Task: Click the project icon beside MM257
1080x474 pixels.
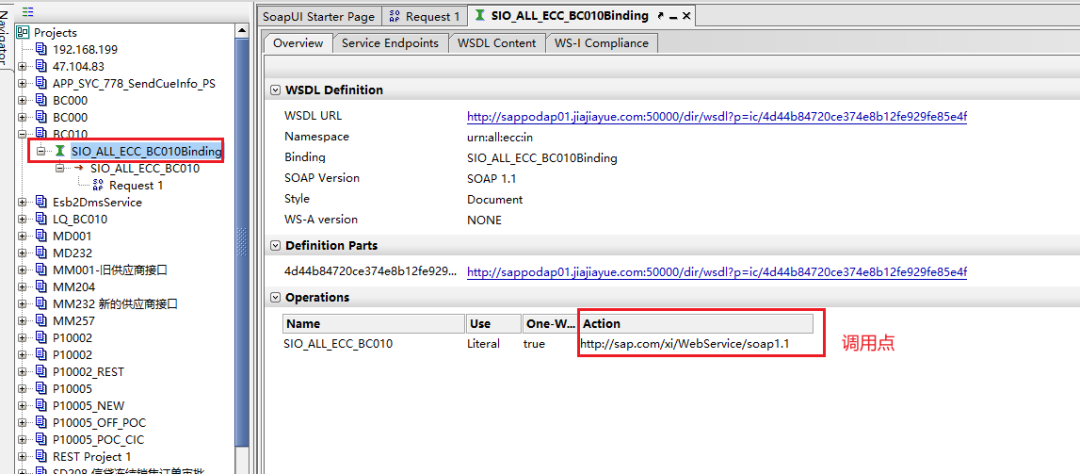Action: coord(41,321)
